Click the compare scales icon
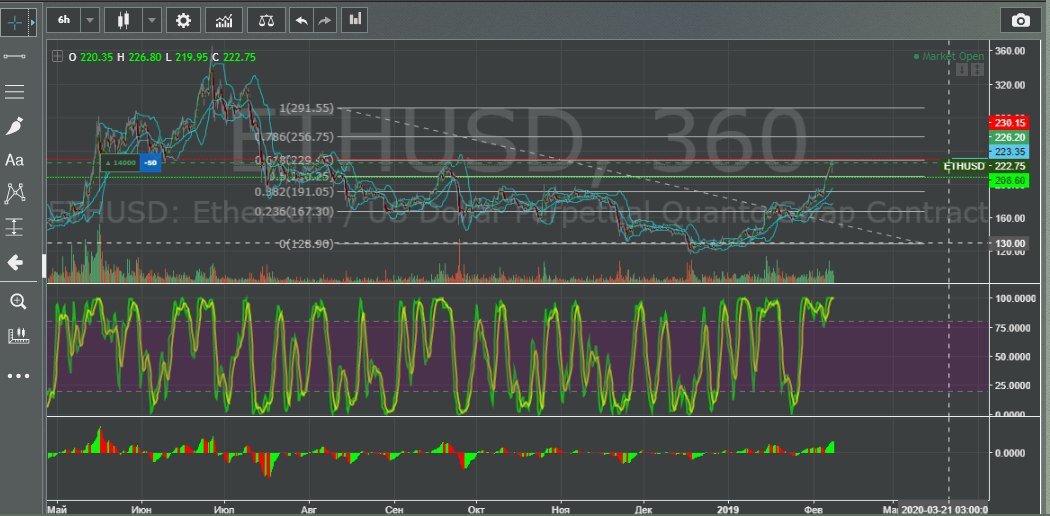 pos(266,20)
